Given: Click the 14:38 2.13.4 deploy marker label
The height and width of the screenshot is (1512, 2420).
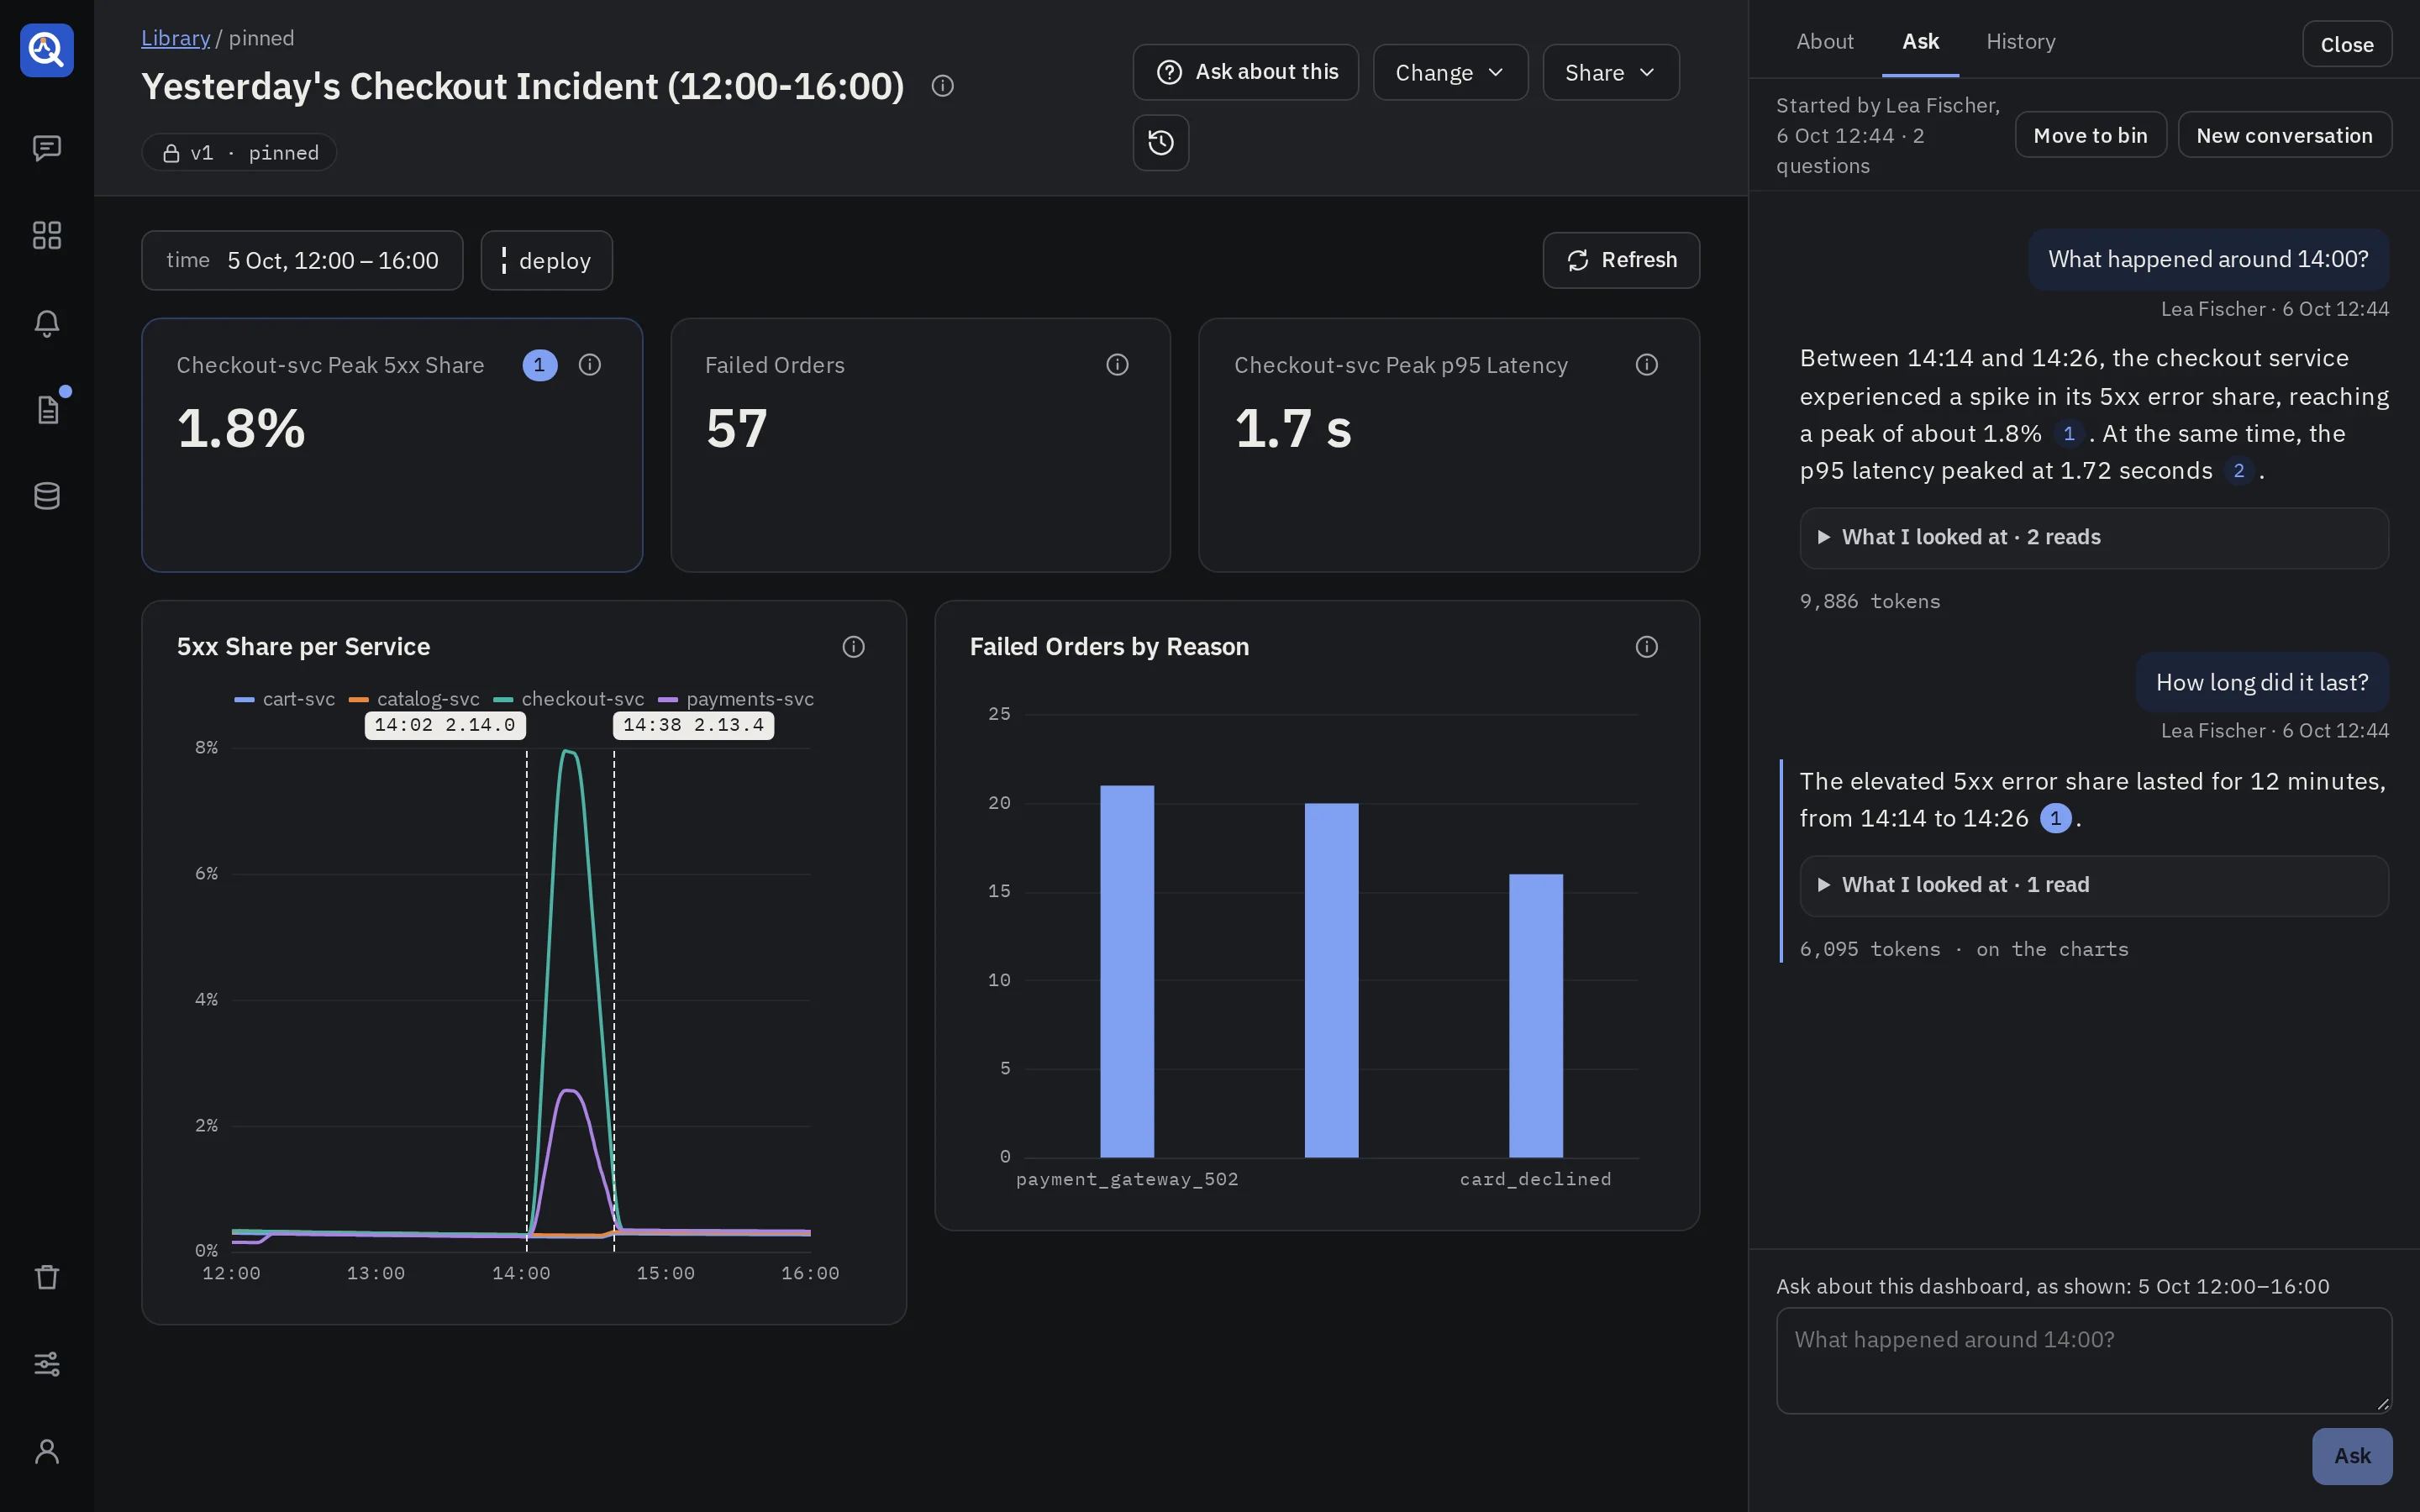Looking at the screenshot, I should coord(693,725).
